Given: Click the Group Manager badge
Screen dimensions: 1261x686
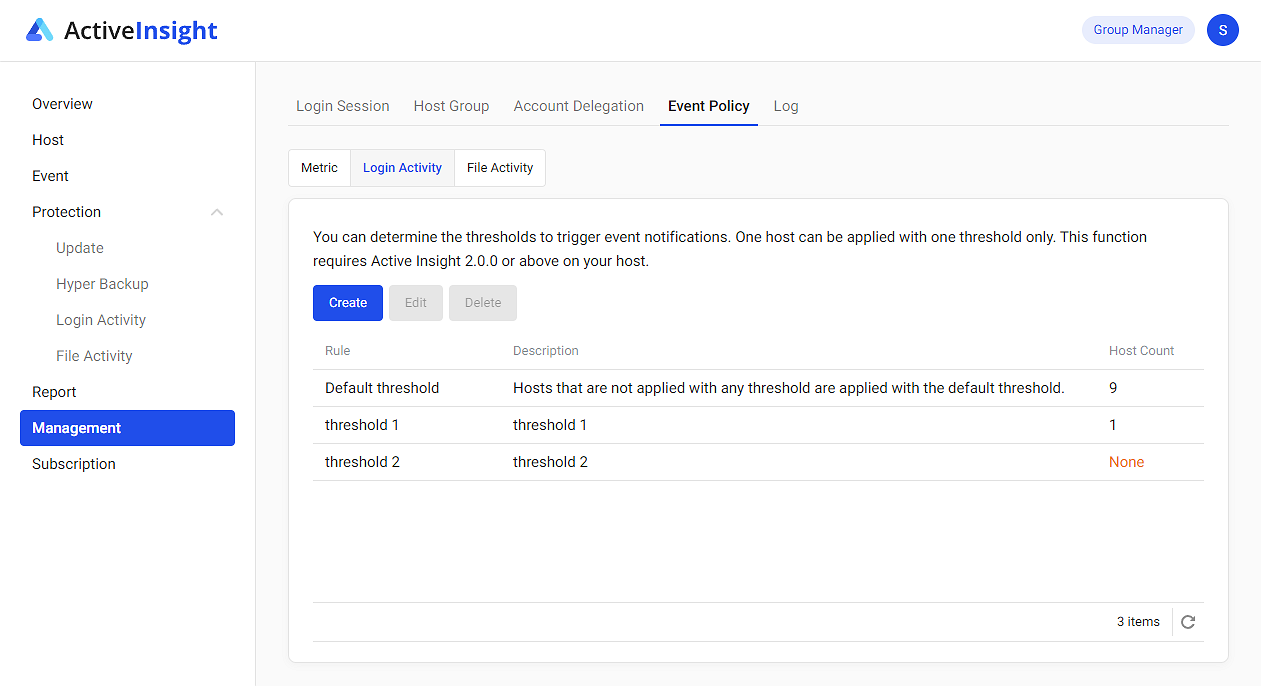Looking at the screenshot, I should pyautogui.click(x=1138, y=30).
